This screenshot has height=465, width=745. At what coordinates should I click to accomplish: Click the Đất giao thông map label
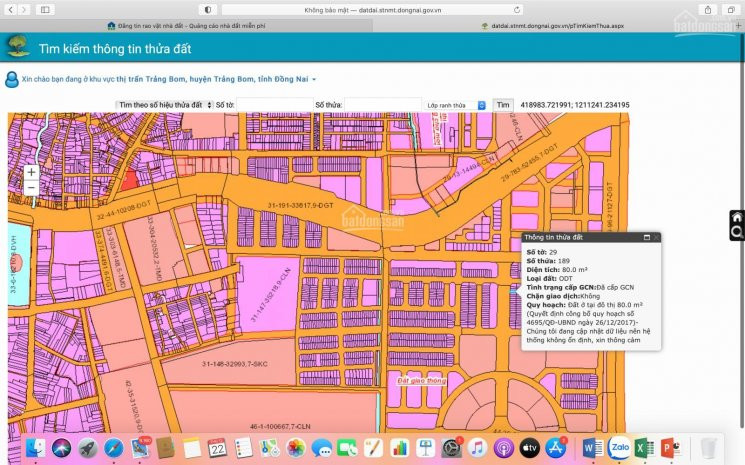(x=421, y=380)
